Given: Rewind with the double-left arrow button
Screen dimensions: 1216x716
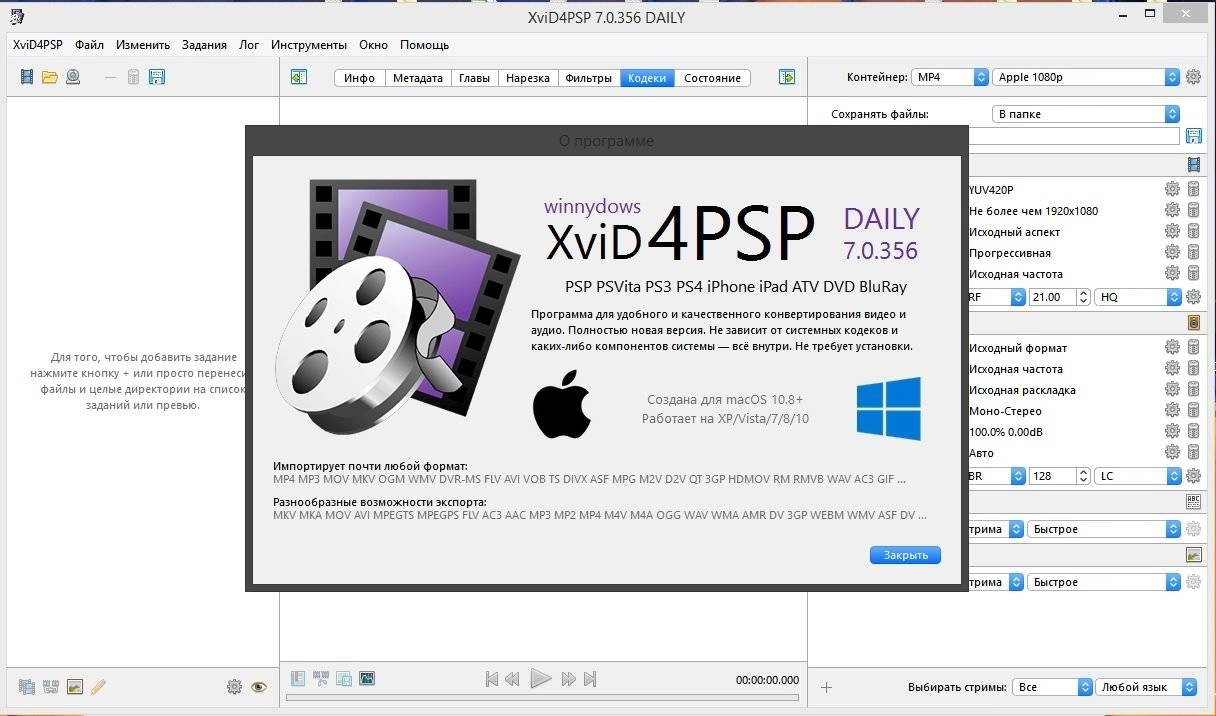Looking at the screenshot, I should pos(512,679).
